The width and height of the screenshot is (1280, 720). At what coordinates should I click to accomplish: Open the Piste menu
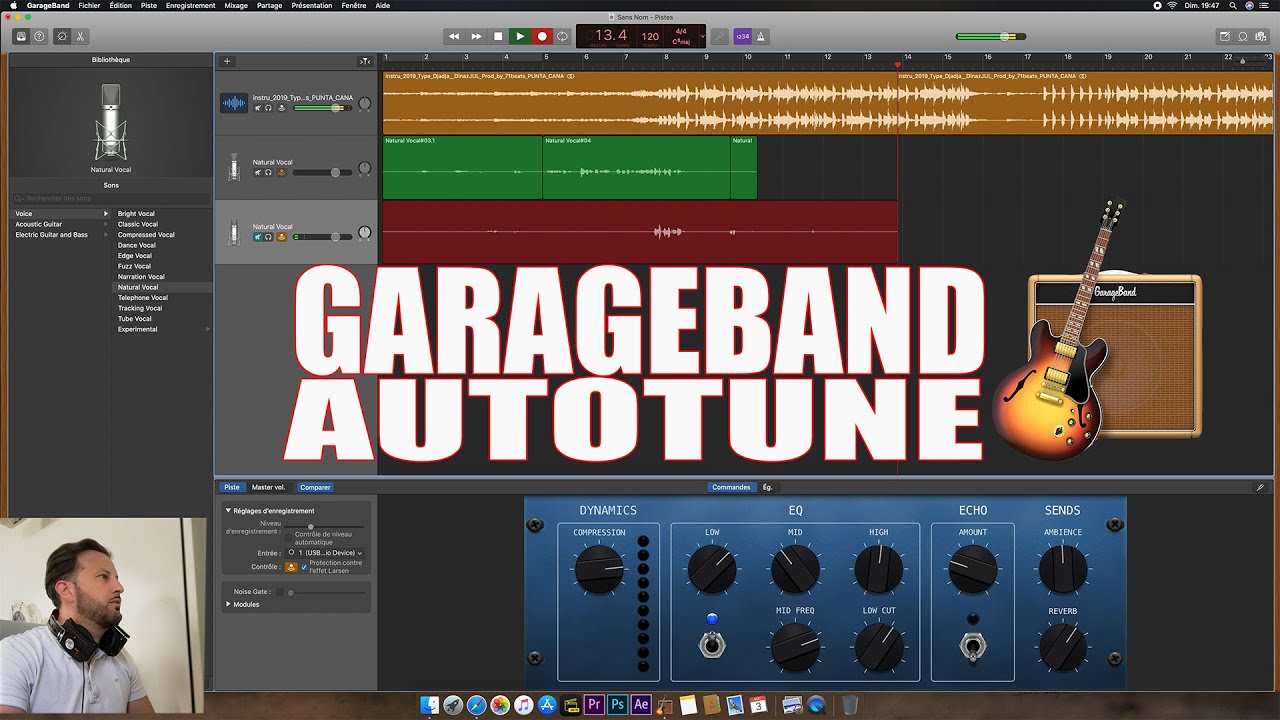149,5
